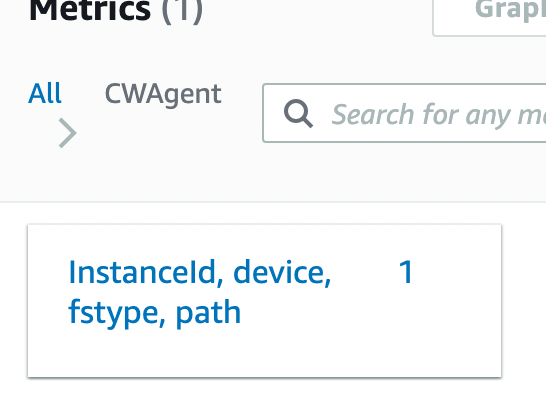Focus the 'Search for any metric' field
Image resolution: width=546 pixels, height=408 pixels.
(x=404, y=113)
